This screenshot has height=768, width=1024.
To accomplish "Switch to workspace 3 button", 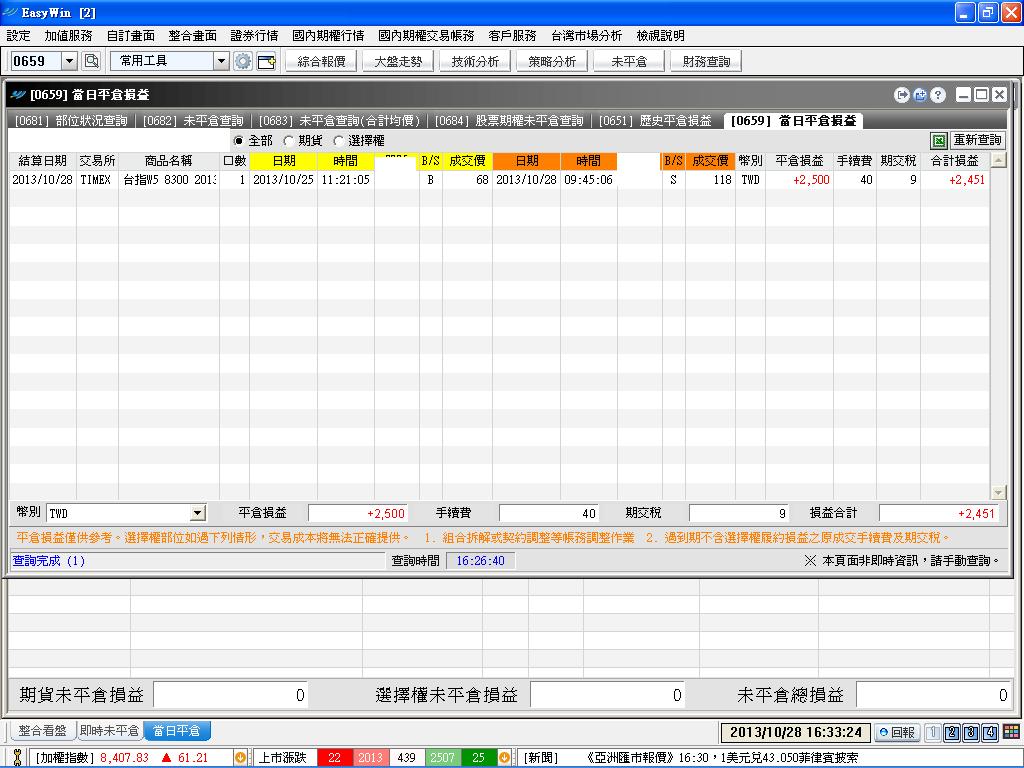I will [x=970, y=732].
